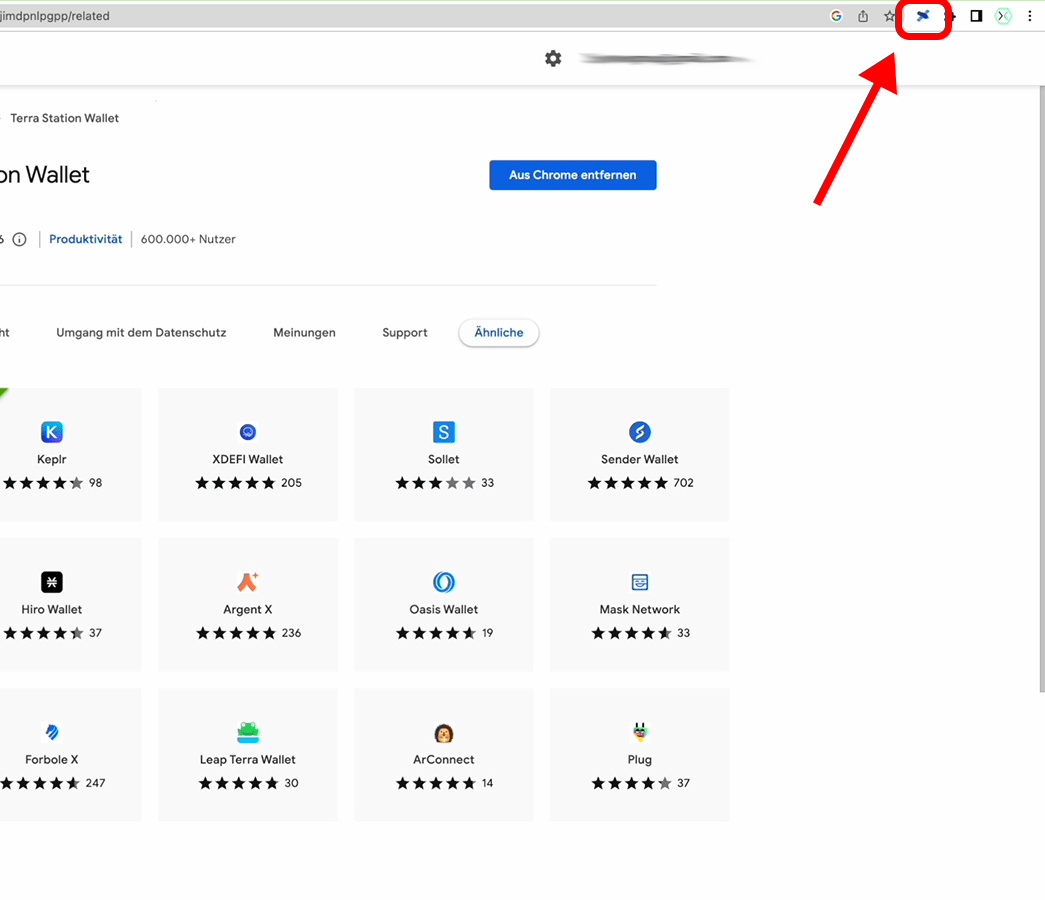This screenshot has width=1045, height=900.
Task: Click the Argent X title
Action: pos(248,609)
